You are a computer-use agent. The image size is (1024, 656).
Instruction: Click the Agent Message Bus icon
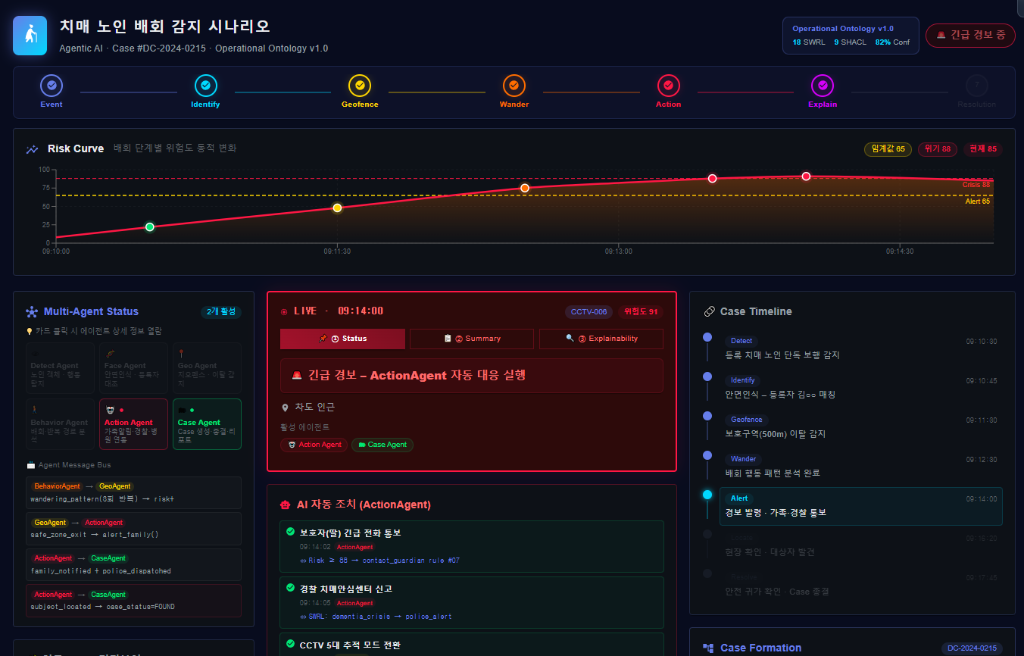coord(31,465)
